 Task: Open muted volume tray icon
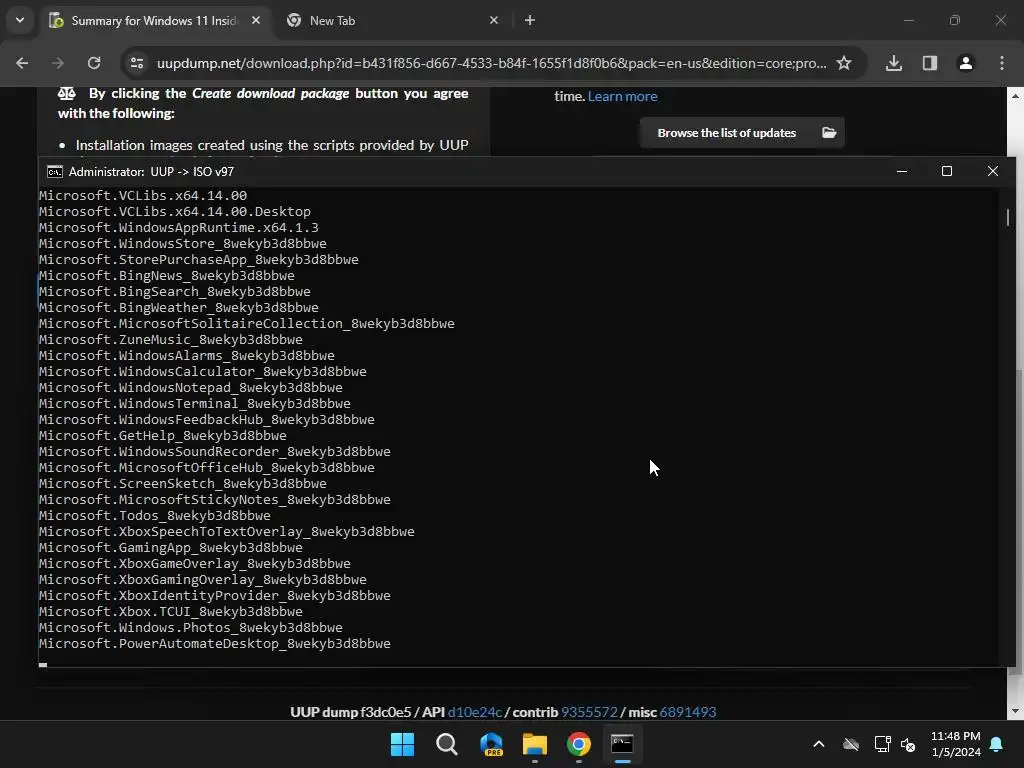908,744
